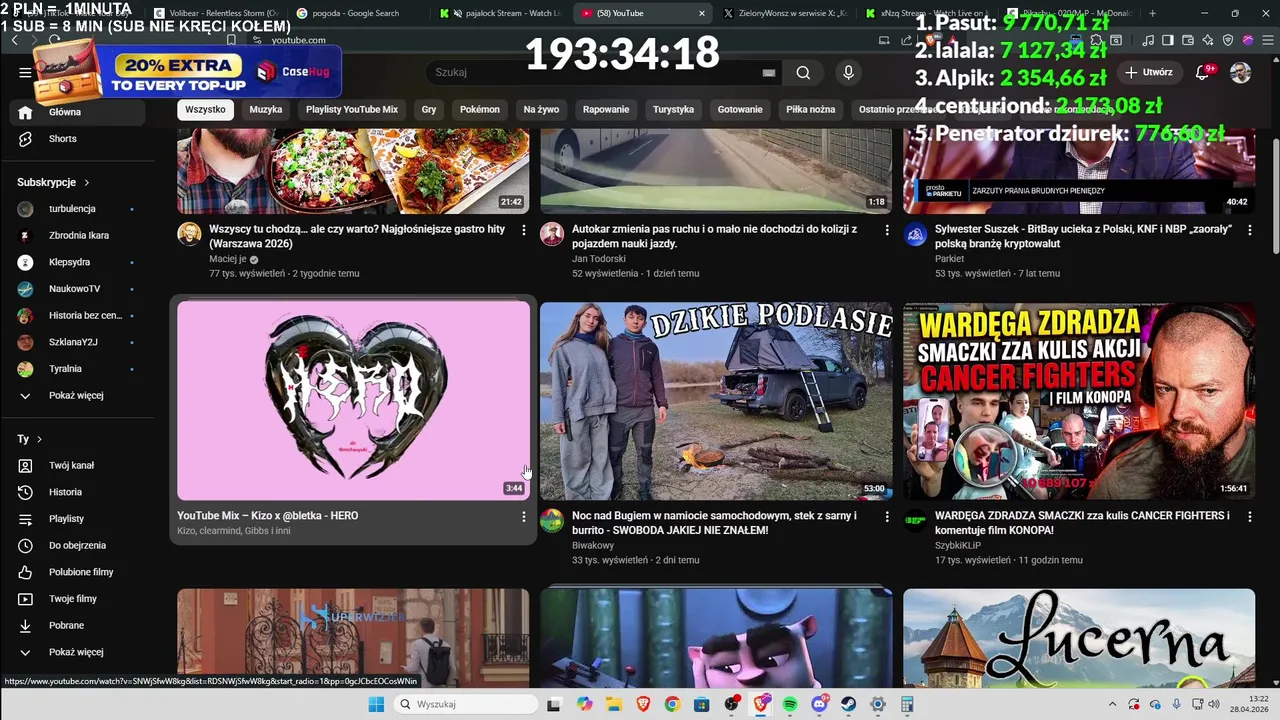Screen dimensions: 1280x720
Task: Expand Subskrypcje section chevron
Action: click(86, 183)
